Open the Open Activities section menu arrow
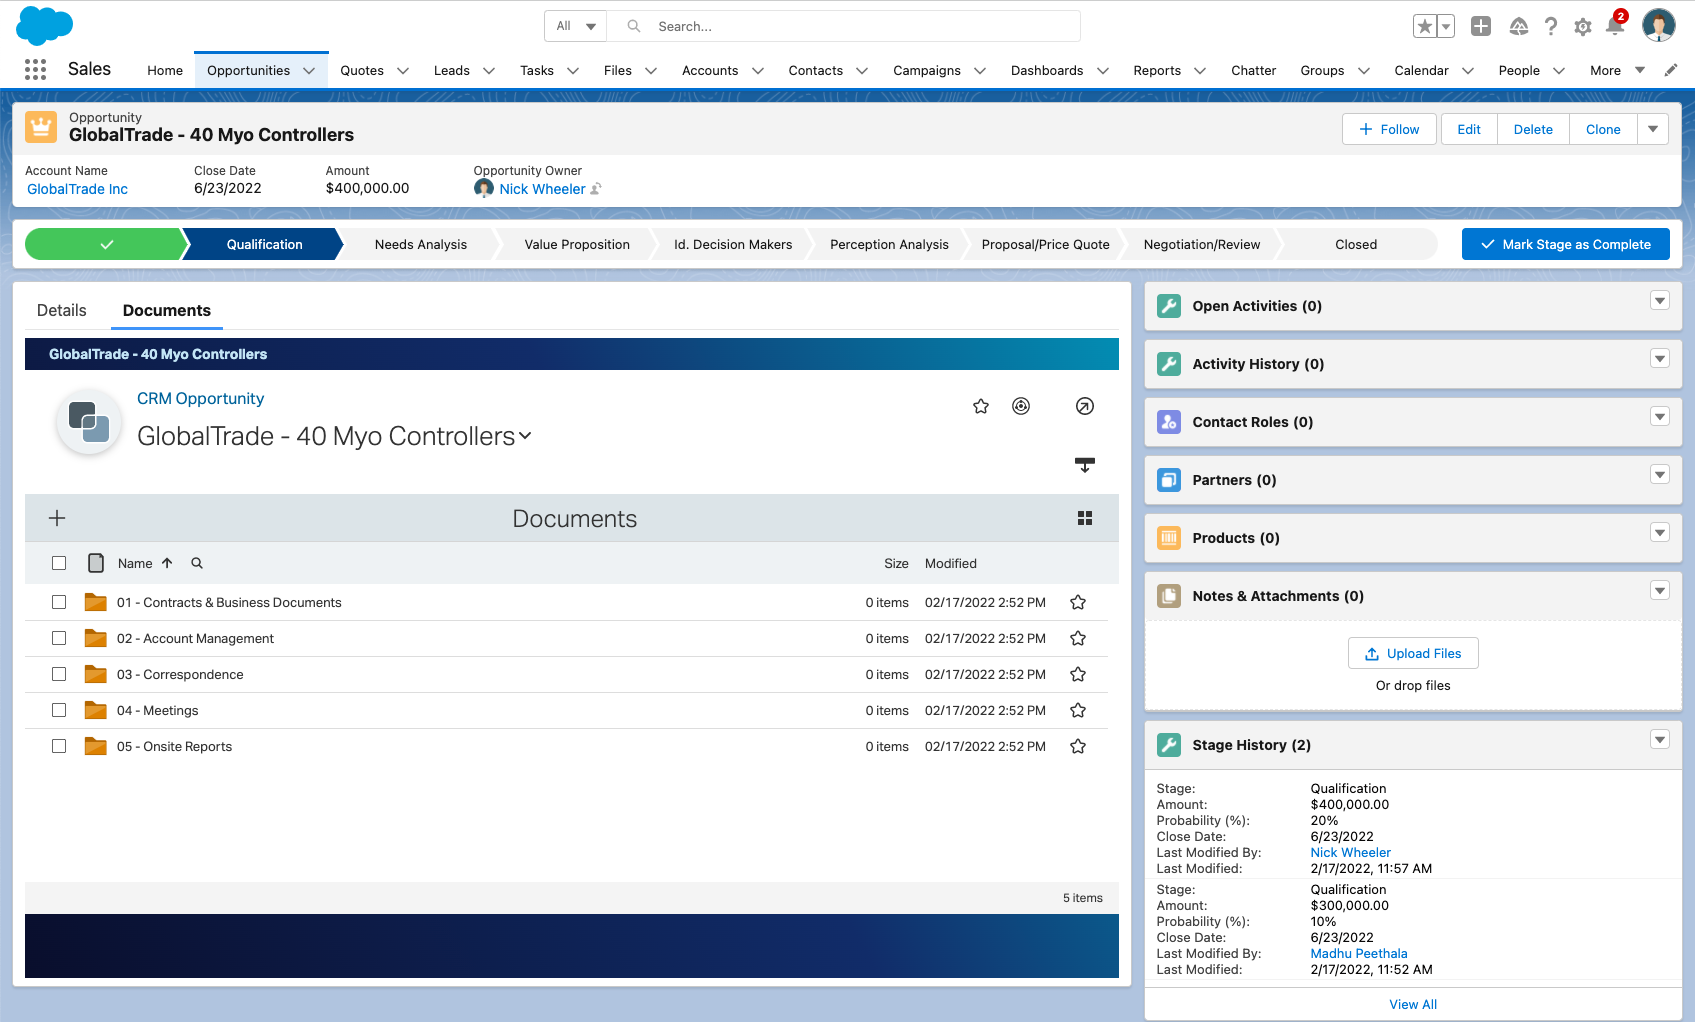 click(x=1660, y=300)
